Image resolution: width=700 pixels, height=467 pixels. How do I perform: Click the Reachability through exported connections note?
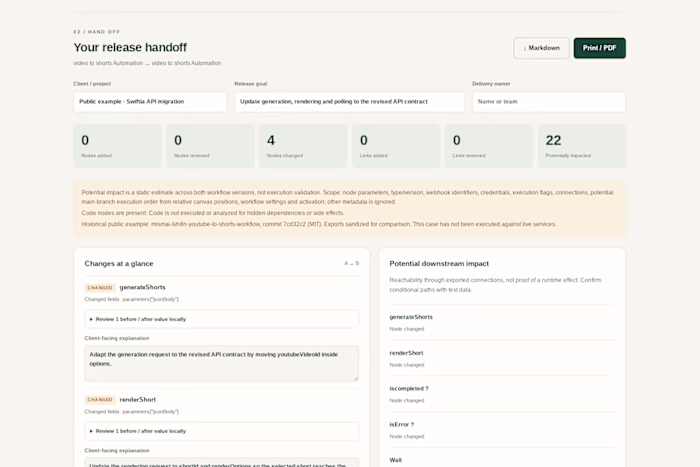[x=495, y=285]
